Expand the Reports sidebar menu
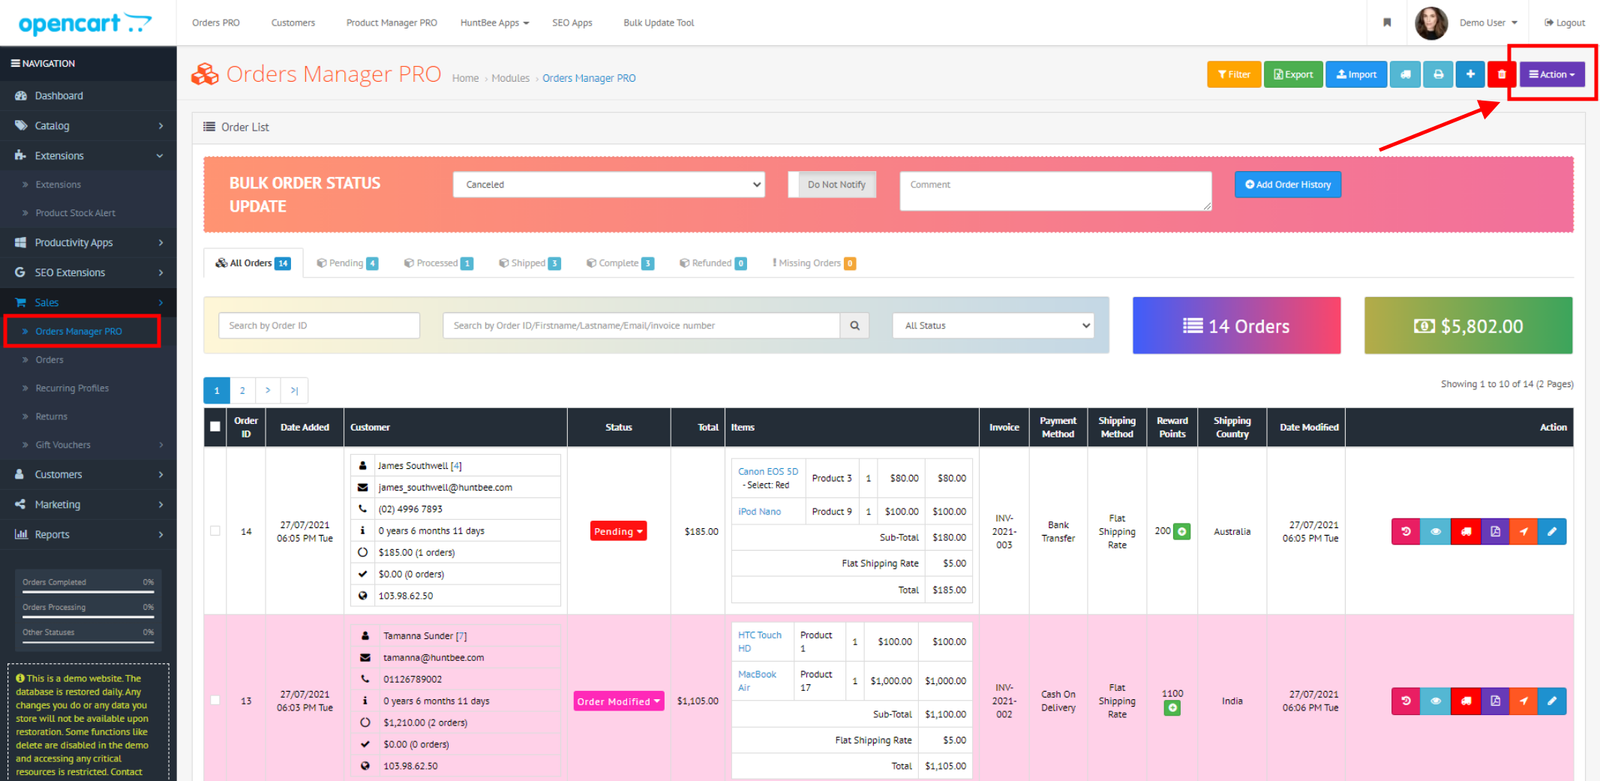The height and width of the screenshot is (781, 1600). tap(88, 534)
